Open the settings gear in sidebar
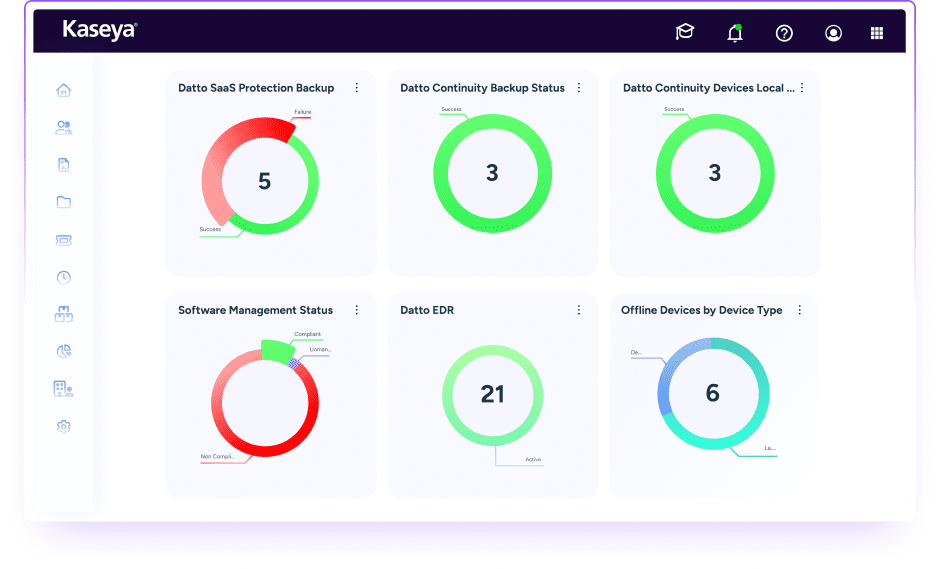The width and height of the screenshot is (940, 569). 64,426
